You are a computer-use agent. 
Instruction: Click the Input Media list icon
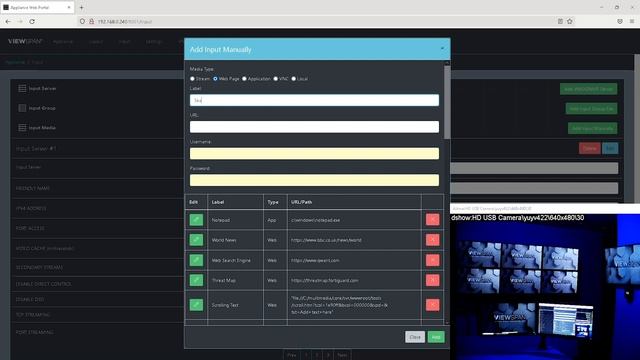click(x=22, y=127)
